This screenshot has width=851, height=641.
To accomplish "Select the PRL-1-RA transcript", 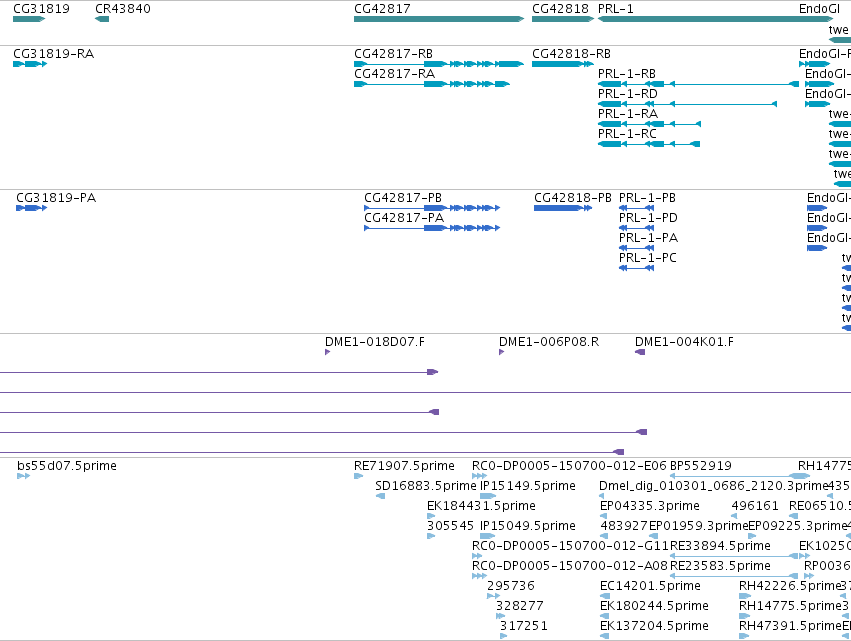I will point(649,124).
